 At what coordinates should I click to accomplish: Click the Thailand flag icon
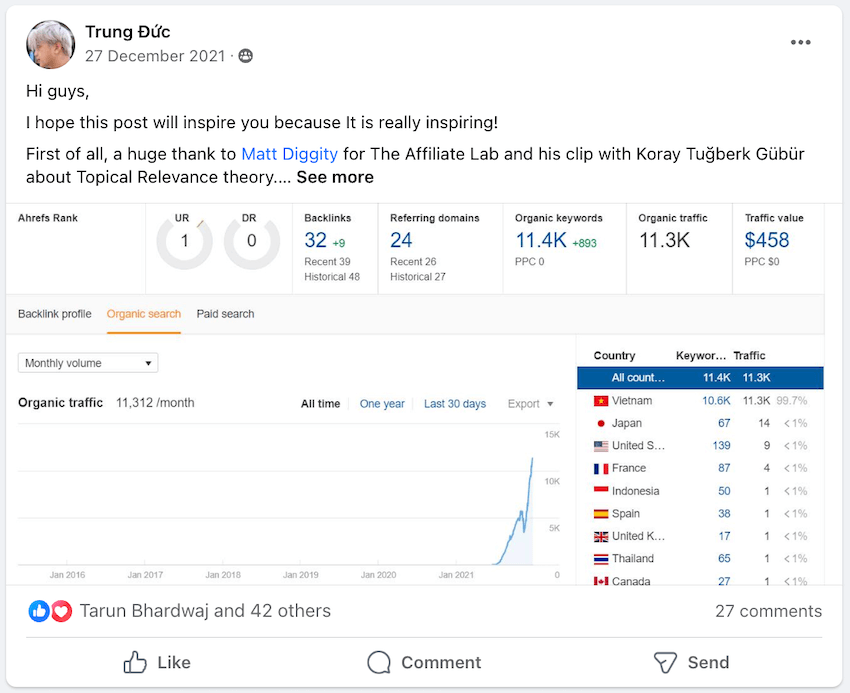click(x=601, y=559)
